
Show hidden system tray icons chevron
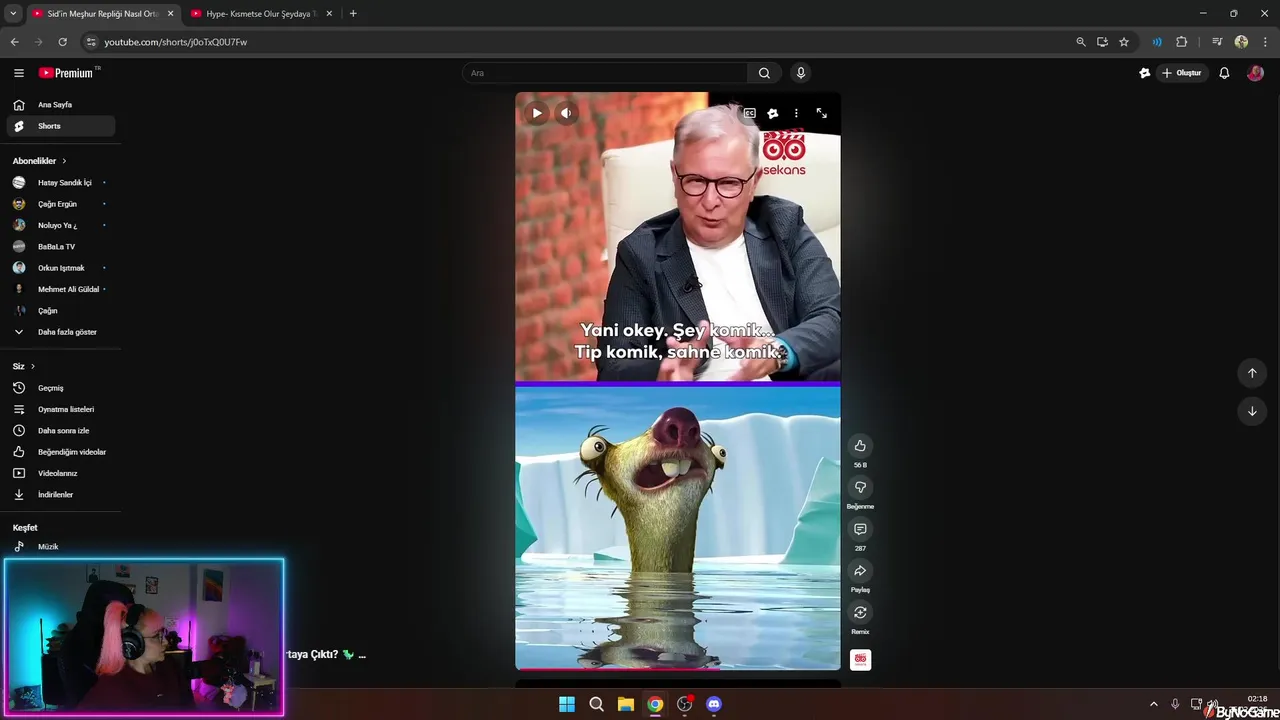coord(1153,704)
